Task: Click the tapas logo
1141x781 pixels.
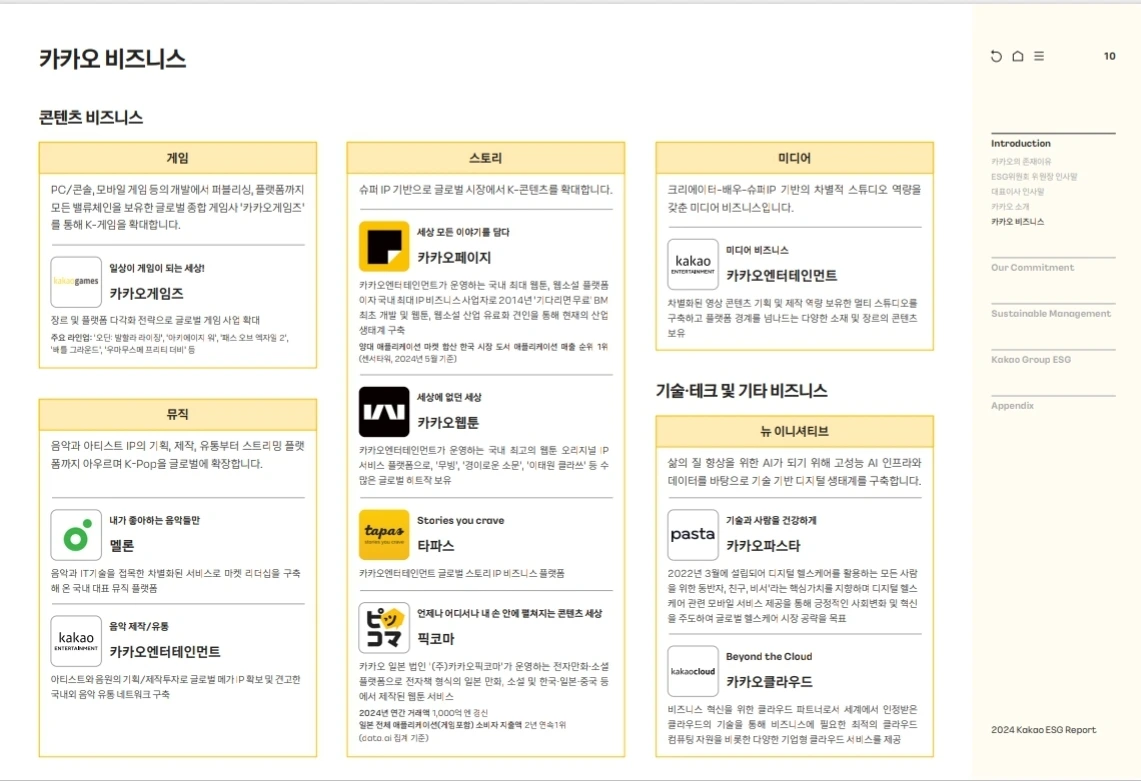Action: point(384,535)
